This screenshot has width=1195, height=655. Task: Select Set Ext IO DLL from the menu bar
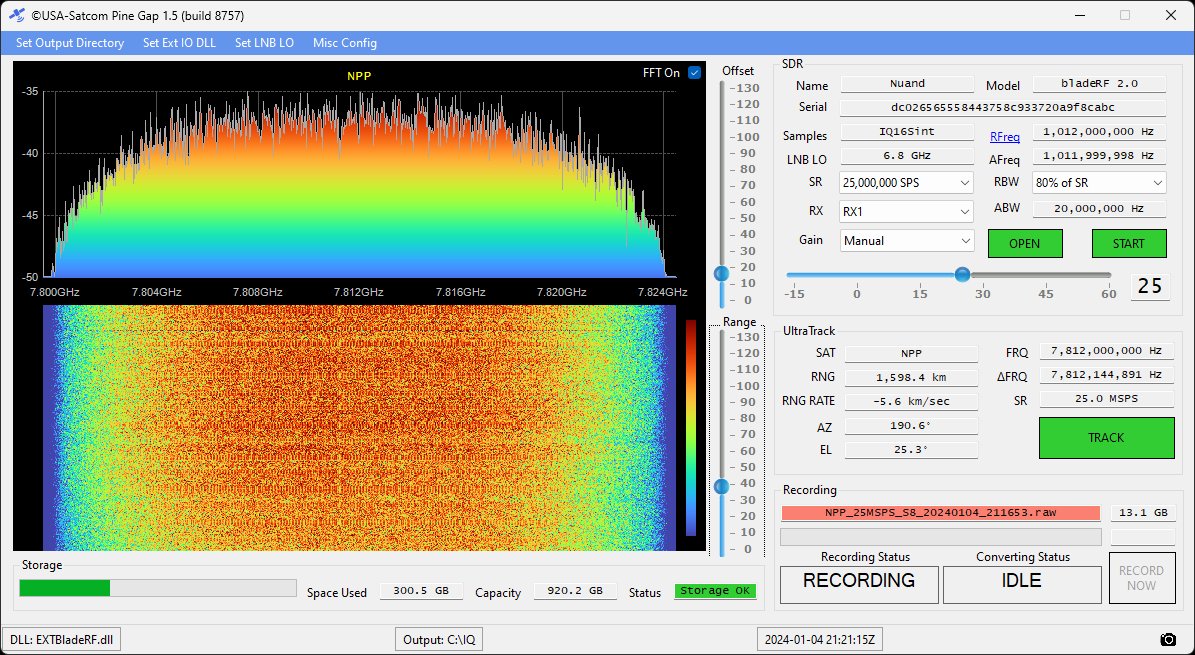click(178, 43)
